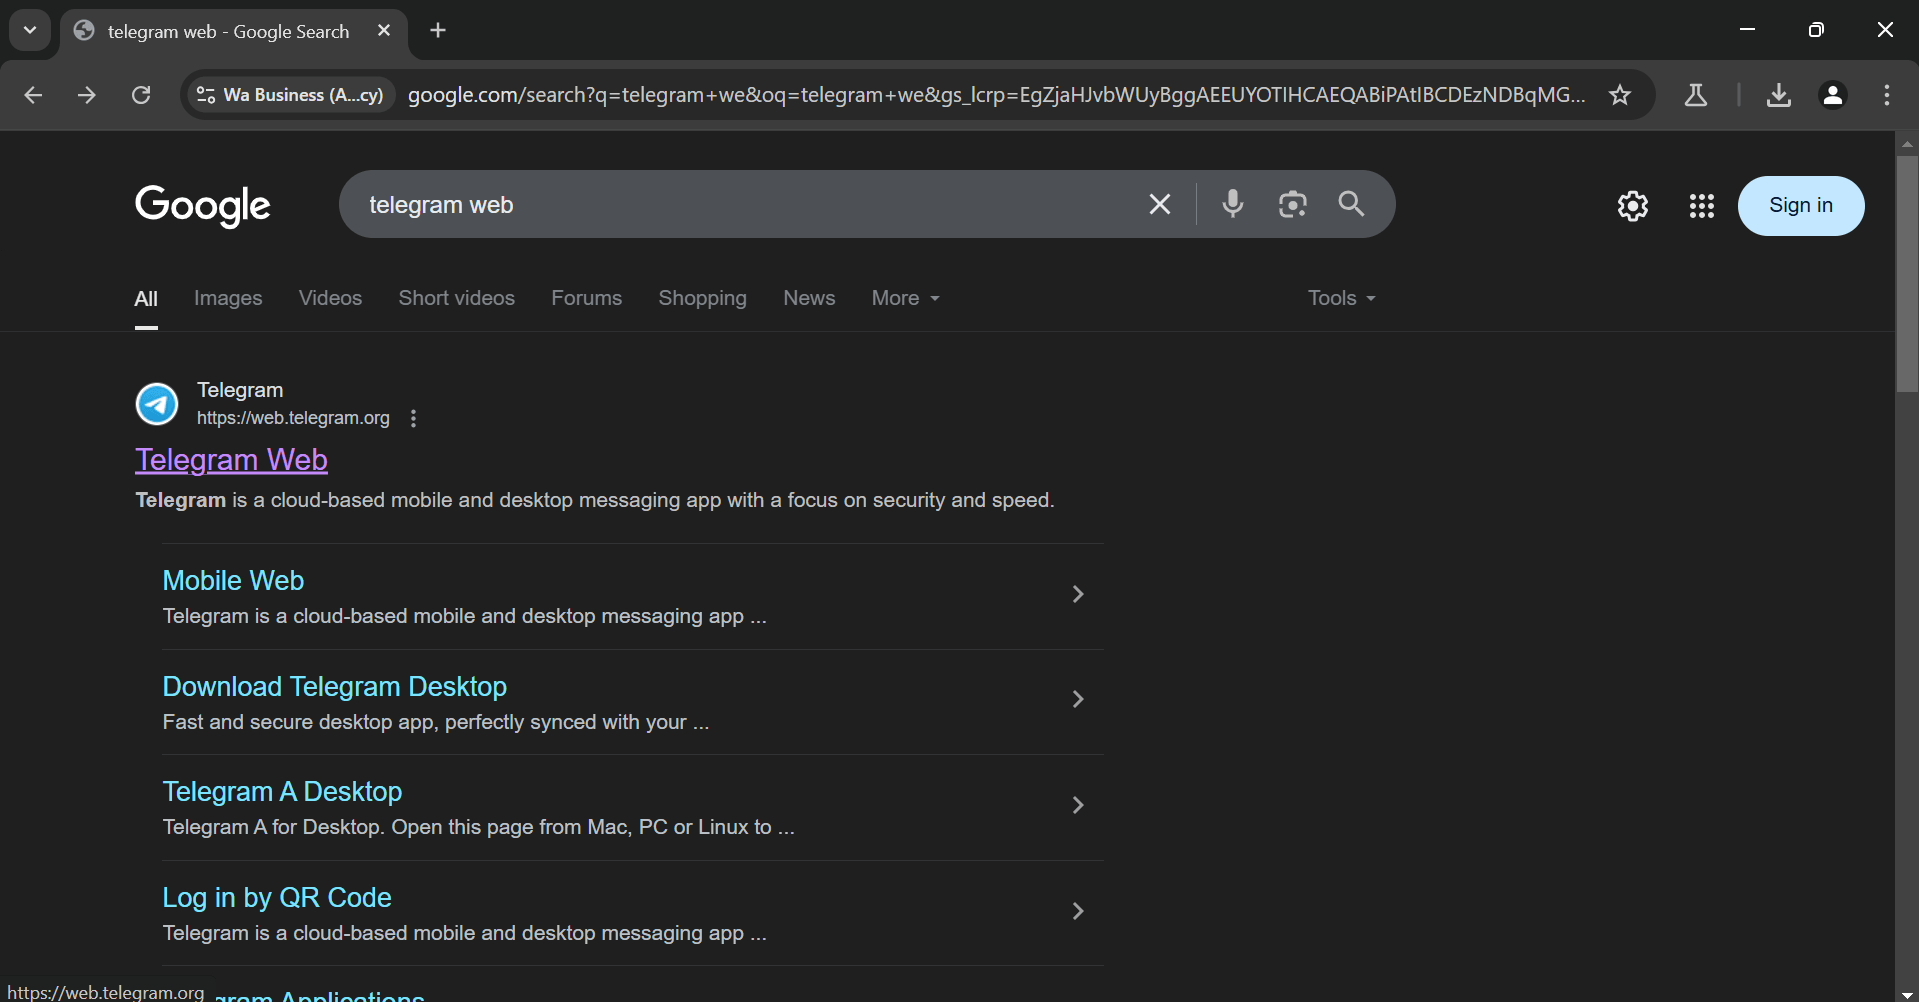Image resolution: width=1919 pixels, height=1002 pixels.
Task: Switch to the Forums tab
Action: pyautogui.click(x=587, y=298)
